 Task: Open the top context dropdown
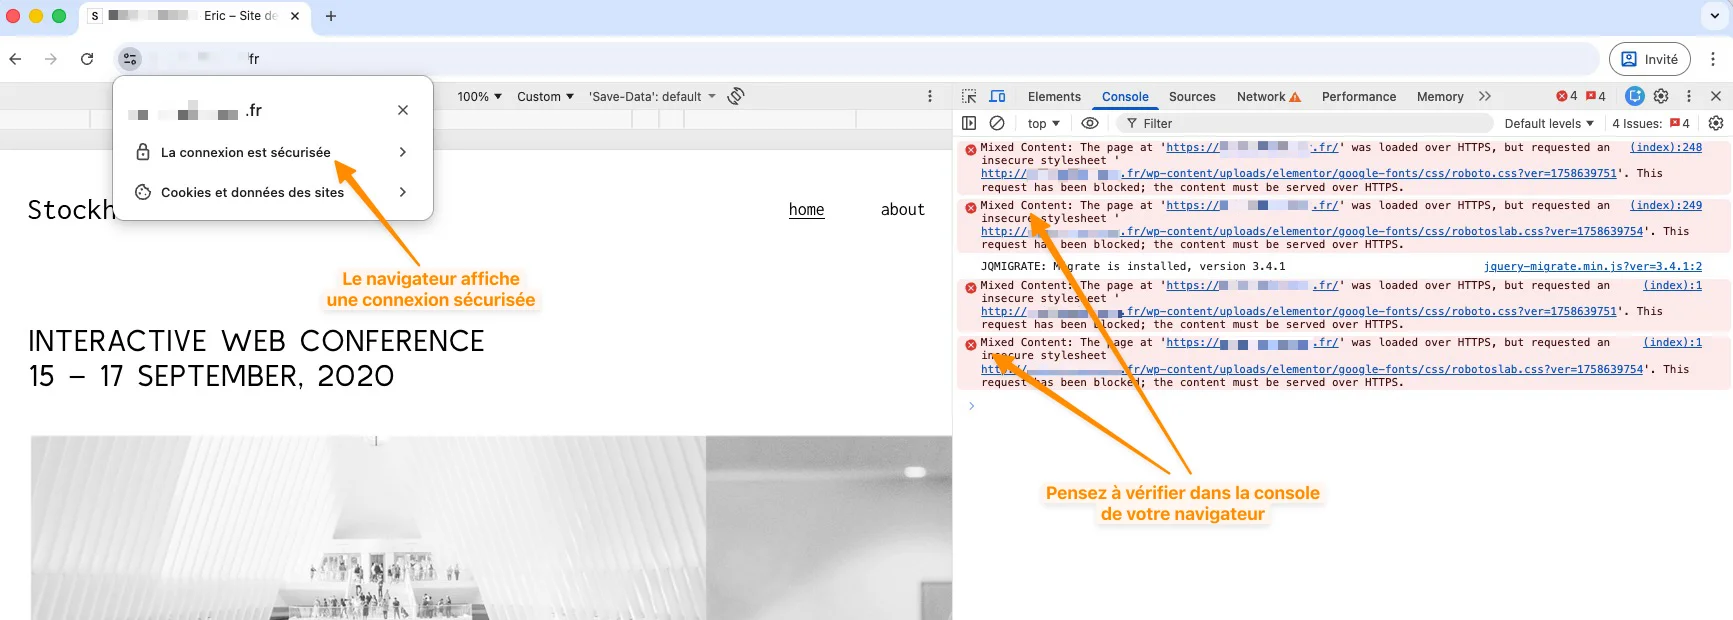(x=1043, y=123)
